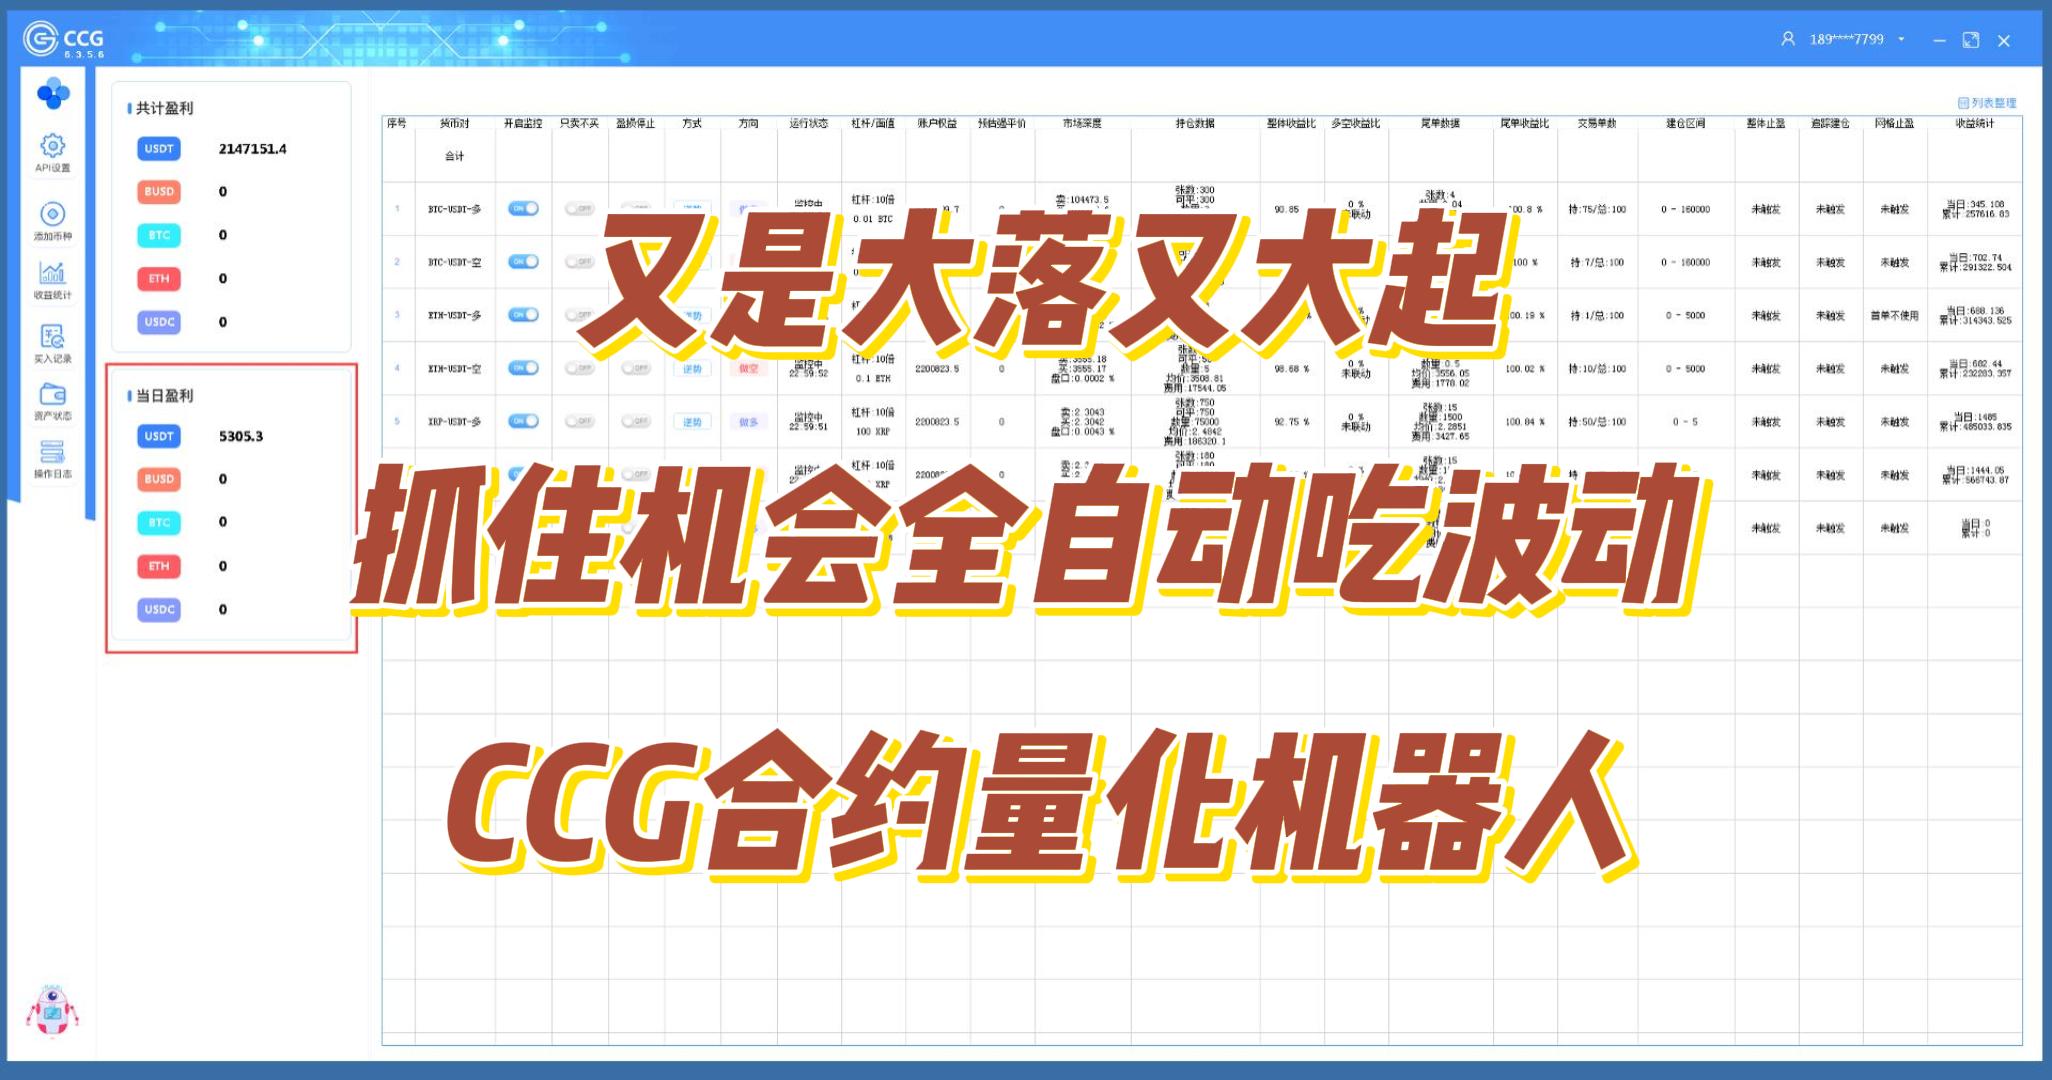This screenshot has width=2052, height=1080.
Task: Toggle 只卖不买 switch for BTC-USDT-空 row
Action: click(x=579, y=262)
